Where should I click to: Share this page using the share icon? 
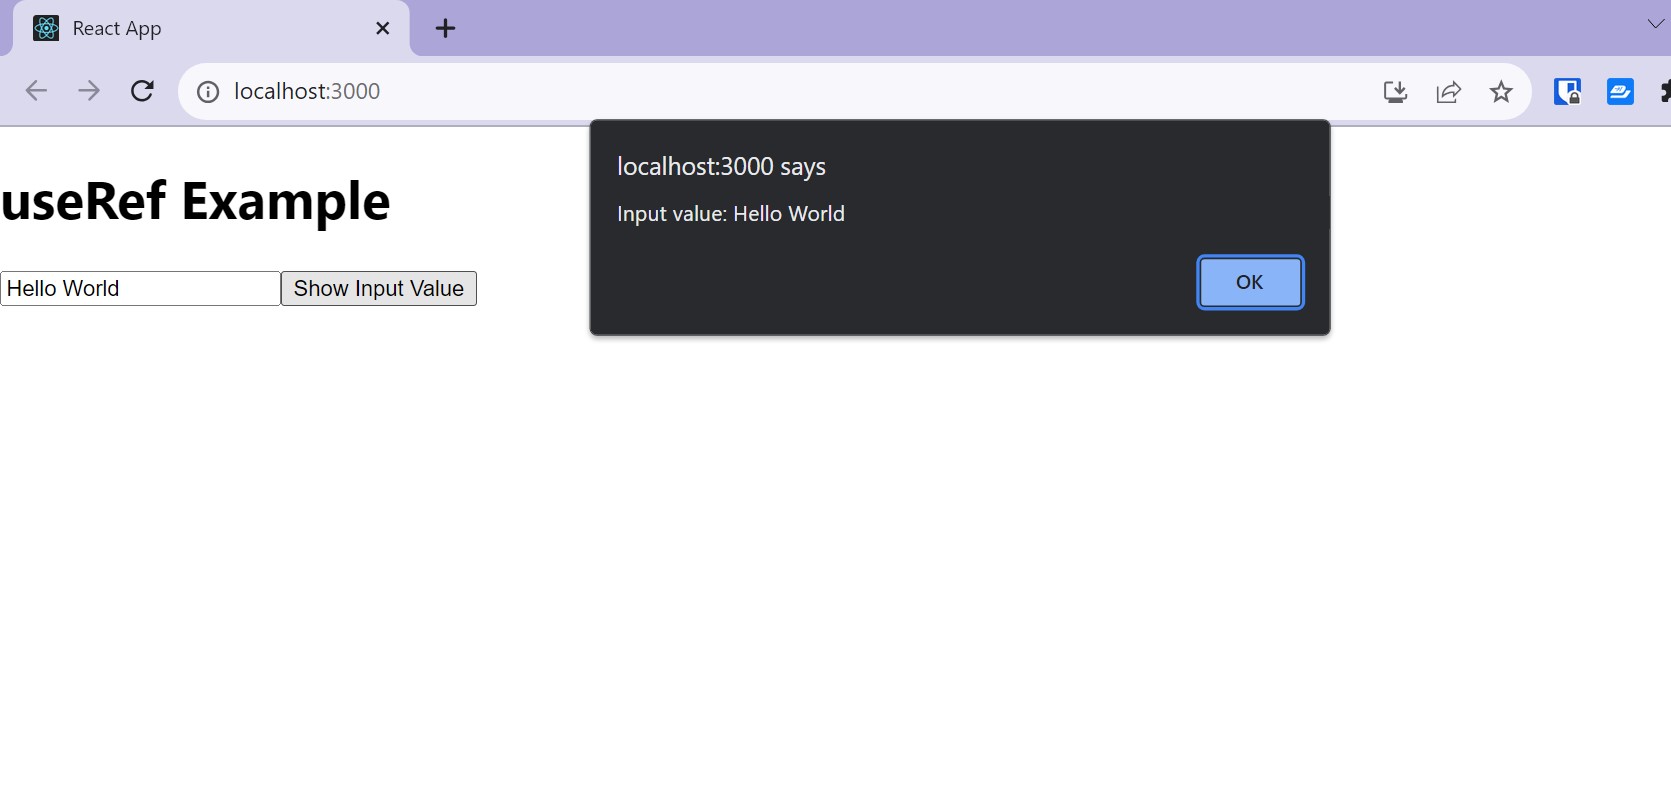(1448, 92)
